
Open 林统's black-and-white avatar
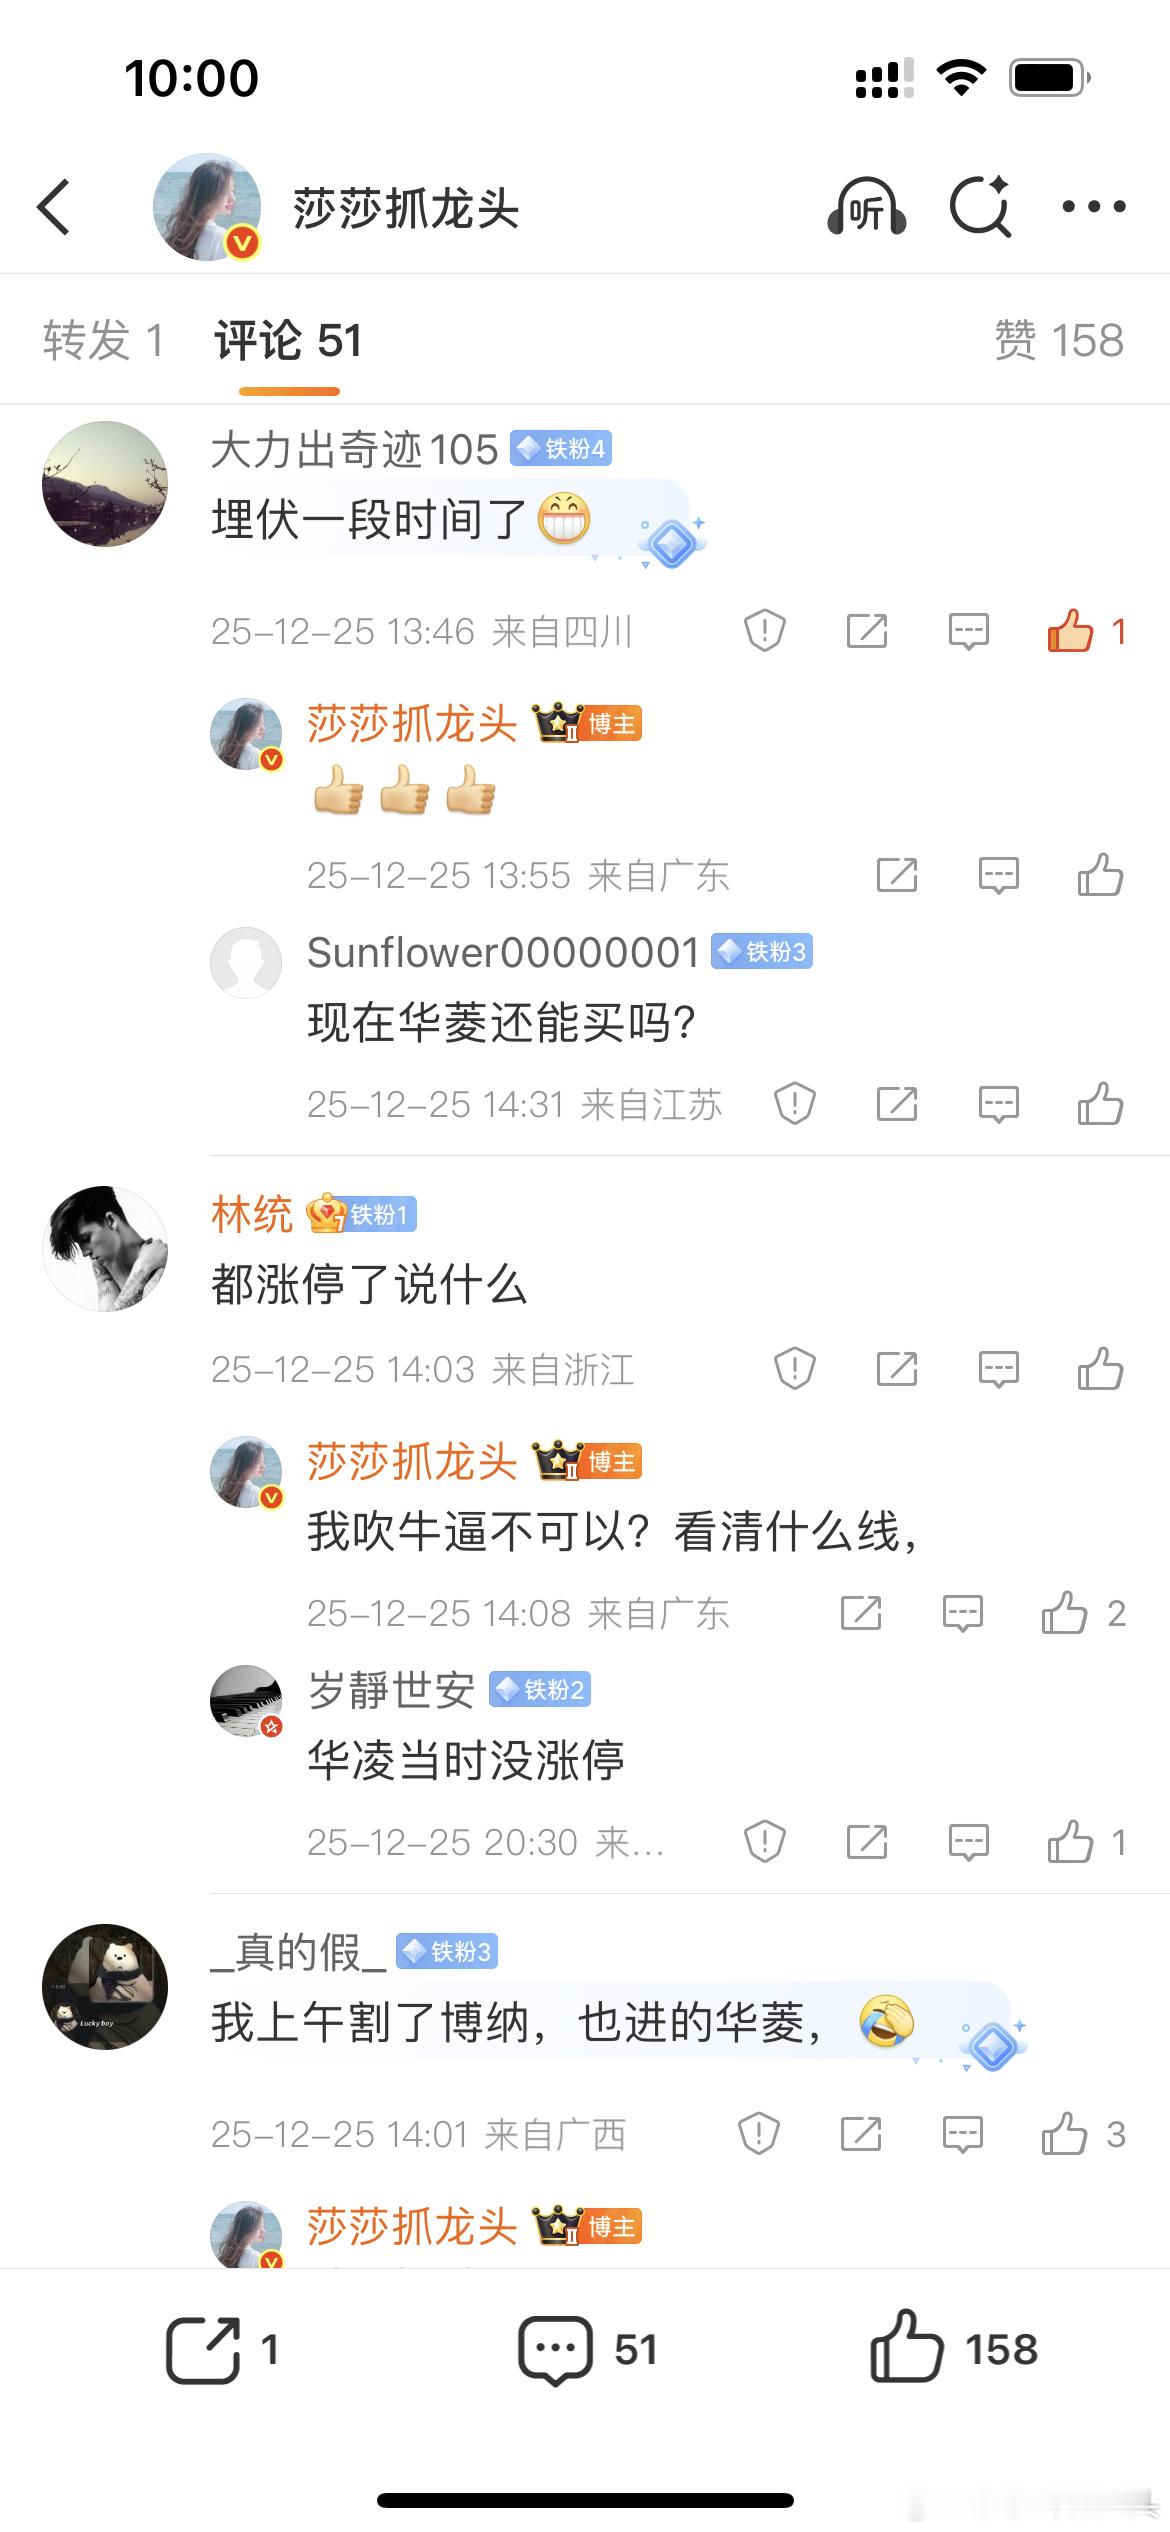click(x=105, y=1249)
